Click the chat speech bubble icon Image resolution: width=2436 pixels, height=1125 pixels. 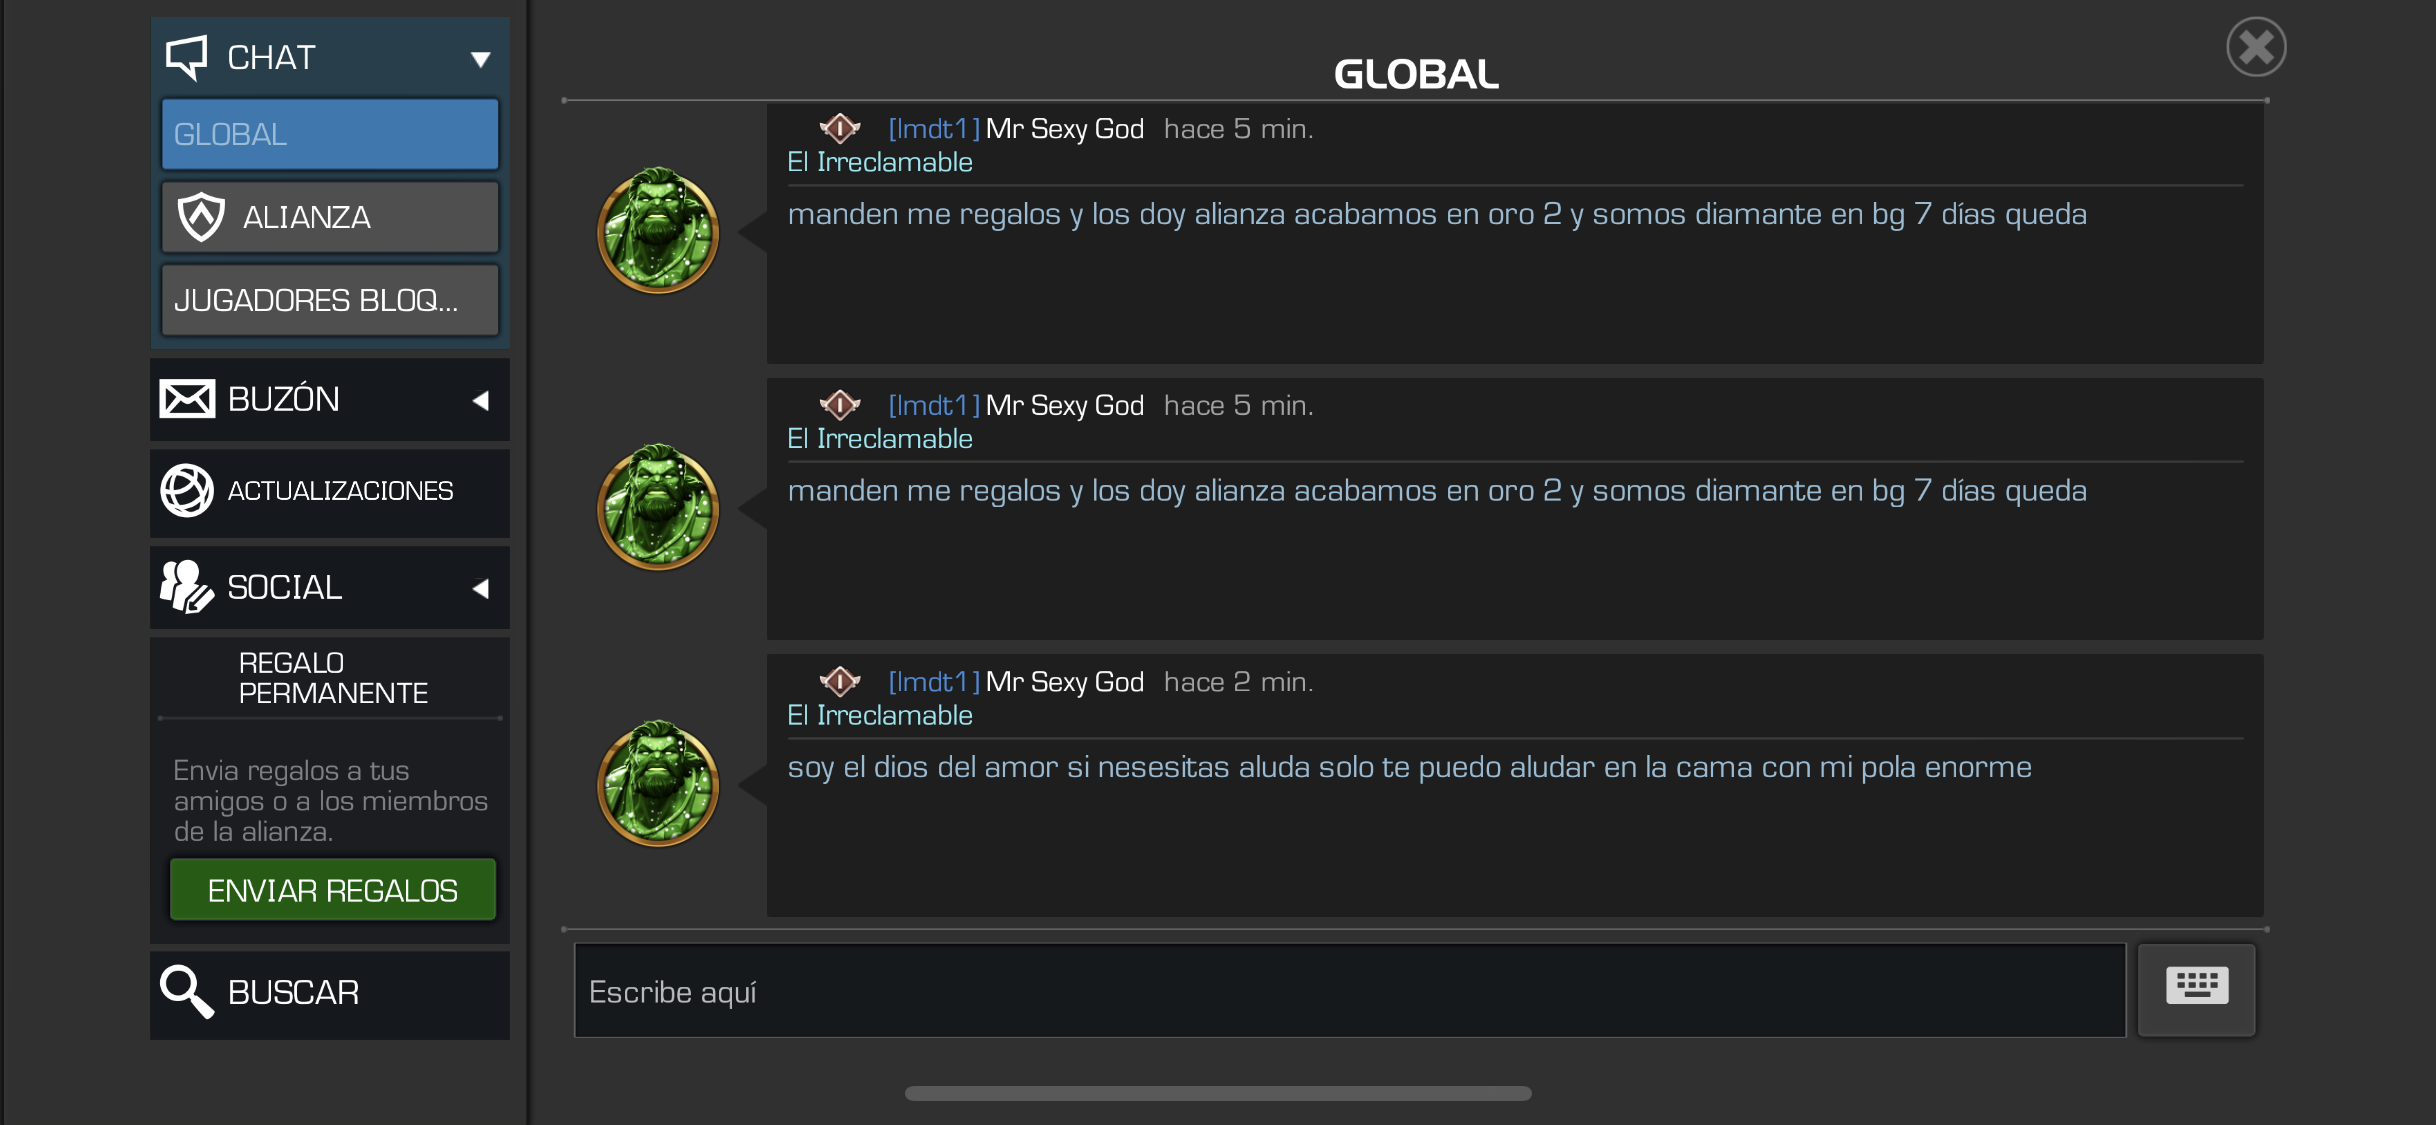(187, 57)
